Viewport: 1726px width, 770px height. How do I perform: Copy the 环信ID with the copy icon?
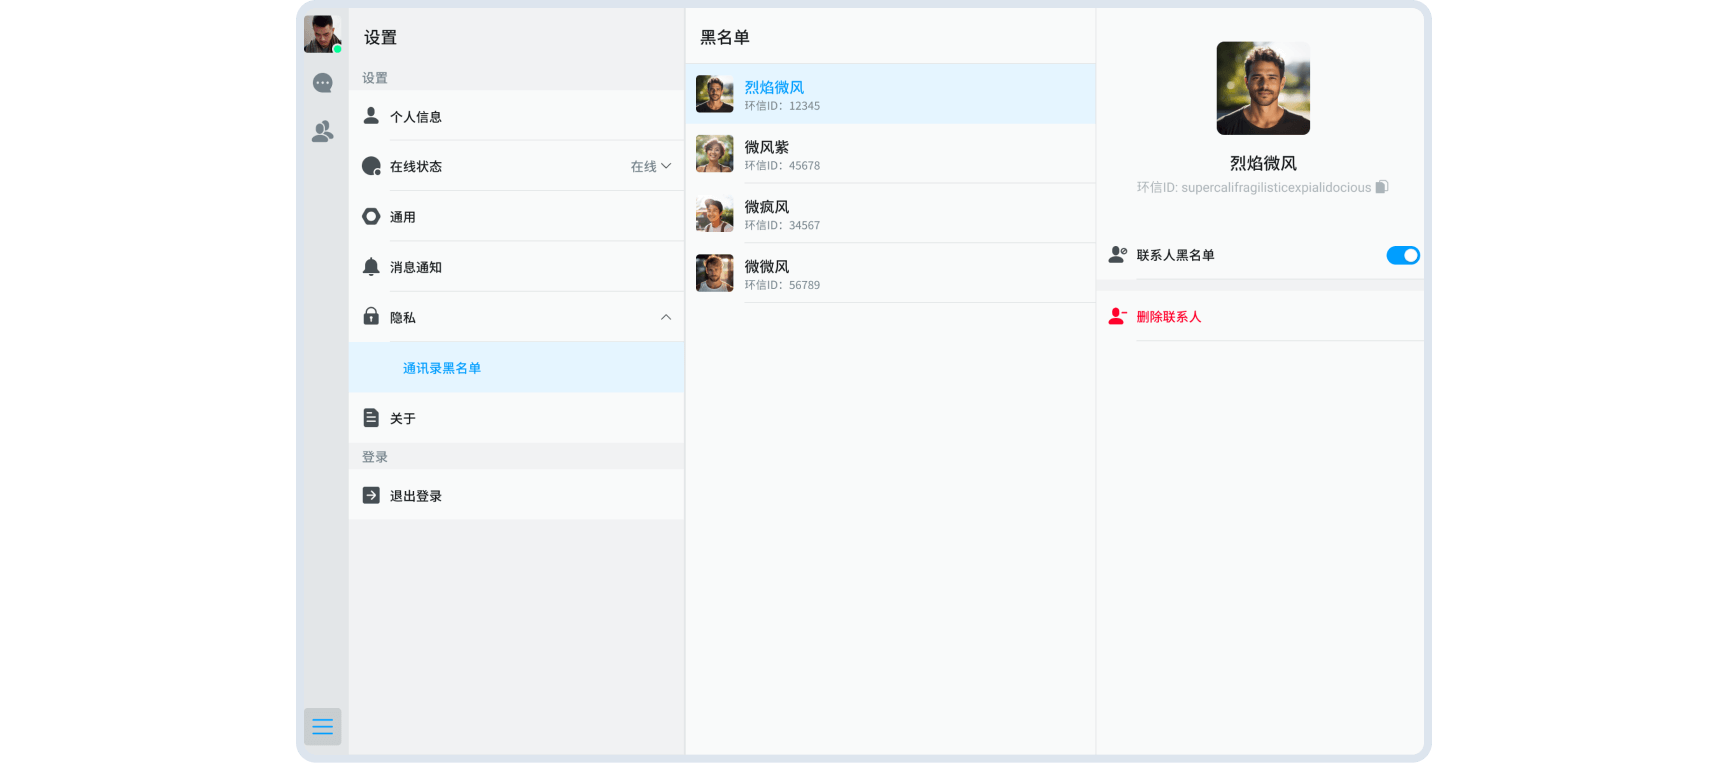pyautogui.click(x=1382, y=187)
